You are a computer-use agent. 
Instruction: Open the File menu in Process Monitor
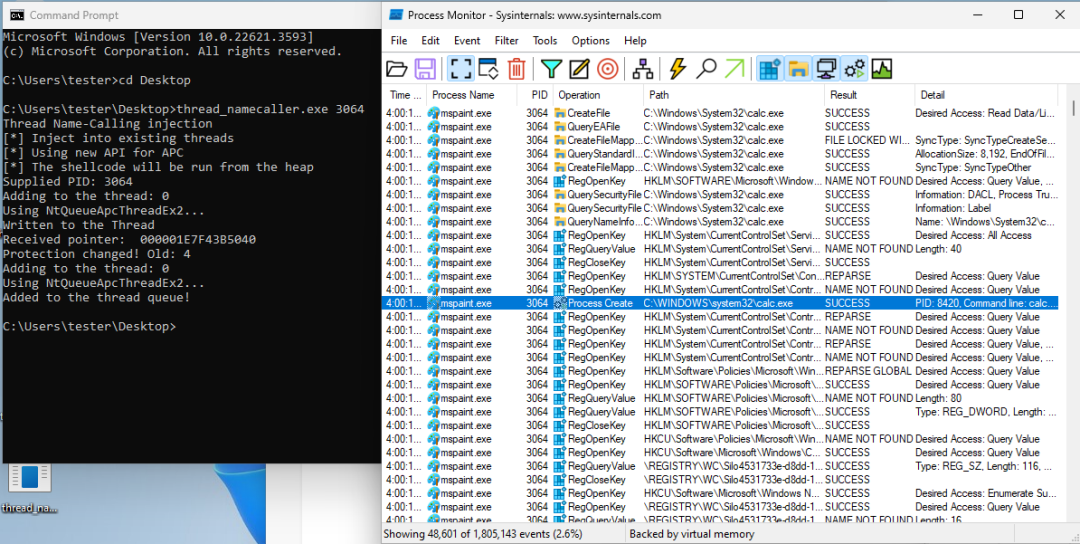coord(399,41)
